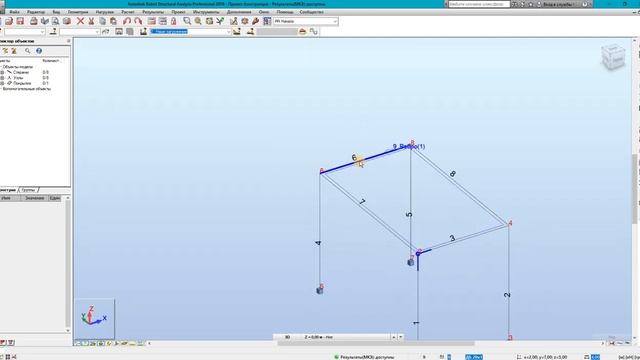Click the Save floppy disk icon

coord(20,21)
